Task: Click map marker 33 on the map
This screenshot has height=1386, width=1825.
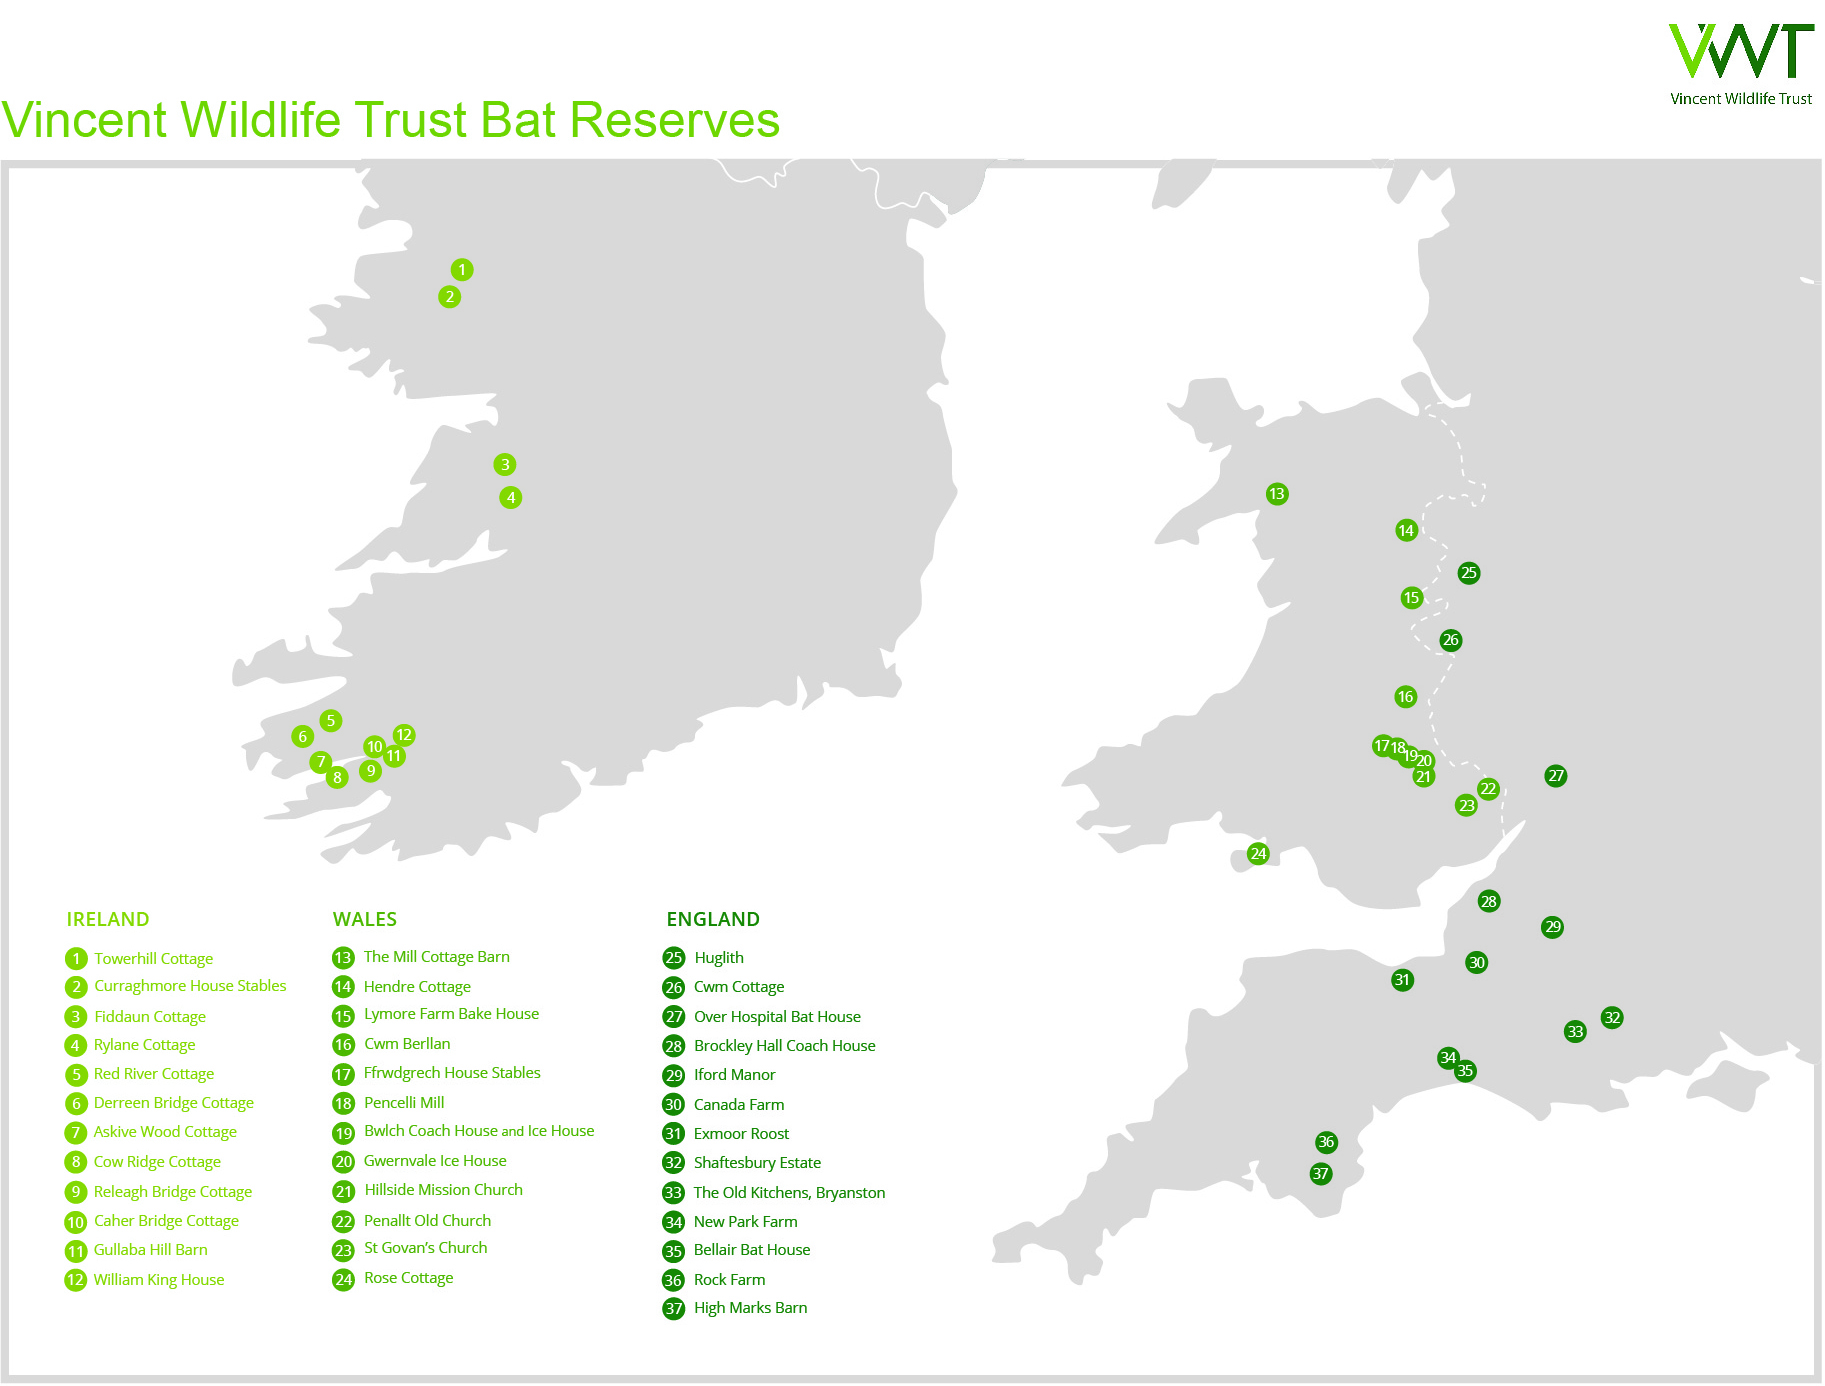Action: pyautogui.click(x=1576, y=1032)
